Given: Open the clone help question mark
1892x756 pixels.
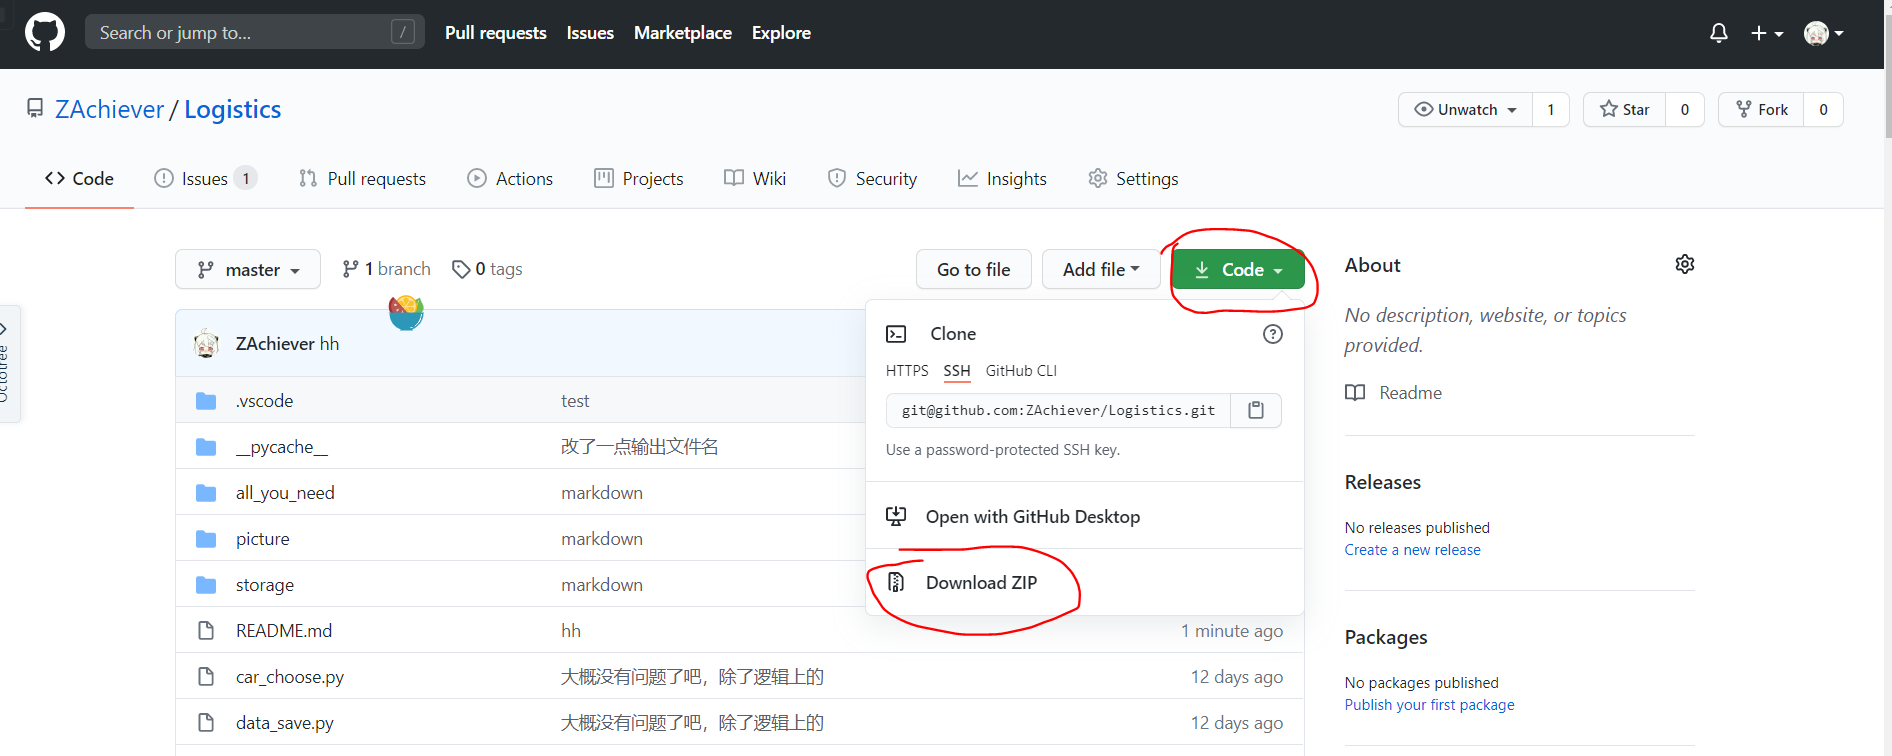Looking at the screenshot, I should click(x=1273, y=334).
